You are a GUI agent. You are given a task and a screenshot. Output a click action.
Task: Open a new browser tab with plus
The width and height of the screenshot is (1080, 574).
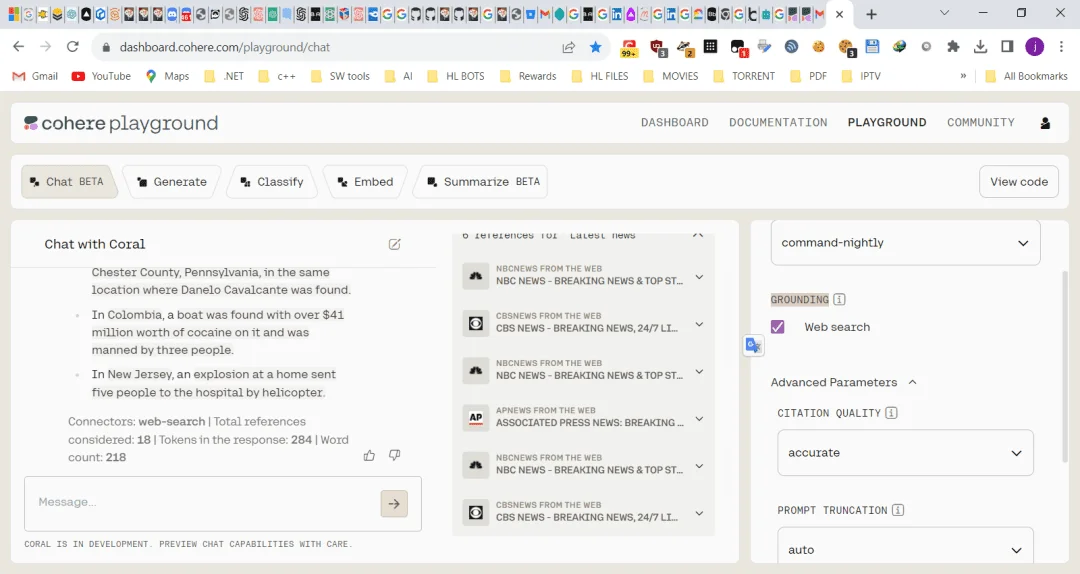pyautogui.click(x=871, y=14)
